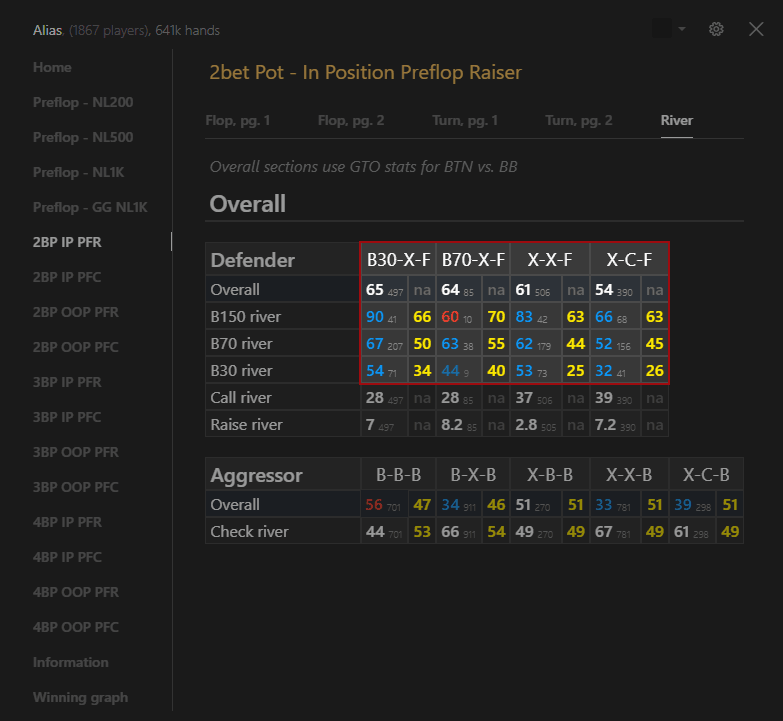Click the 83 value in B150 river row
The height and width of the screenshot is (721, 783).
pos(524,317)
